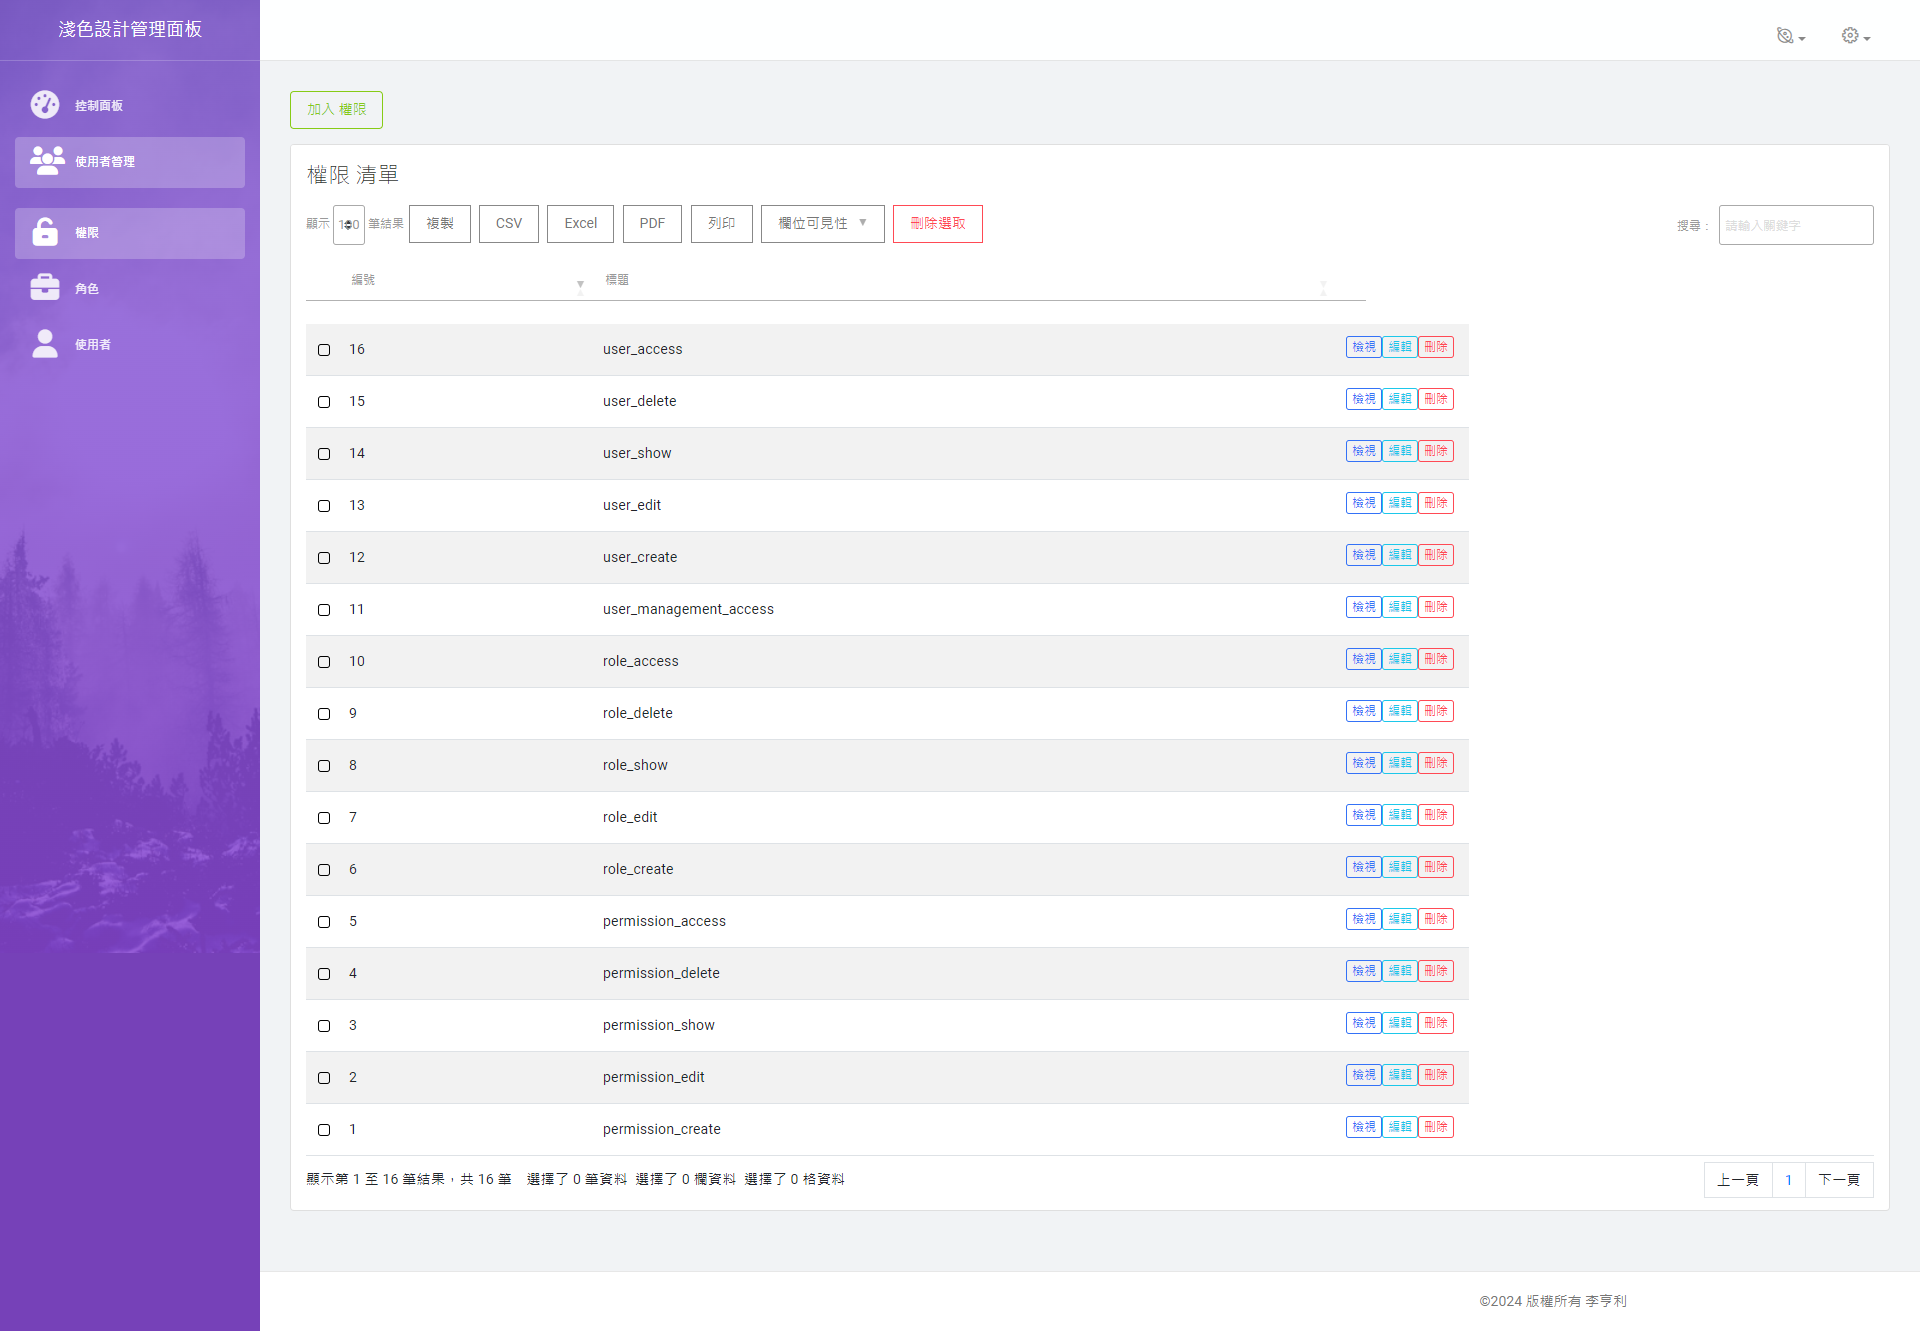Check the checkbox for row user_access
This screenshot has height=1331, width=1920.
click(323, 350)
